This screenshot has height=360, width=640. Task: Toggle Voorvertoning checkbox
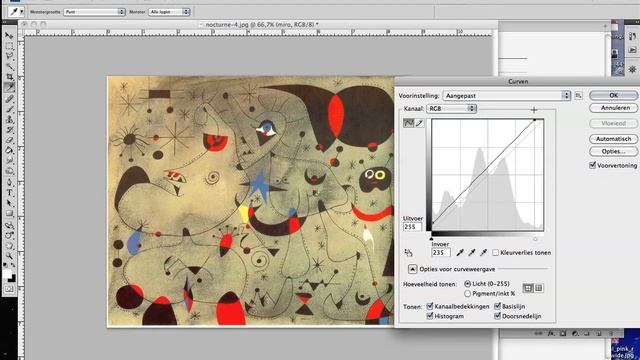coord(593,165)
